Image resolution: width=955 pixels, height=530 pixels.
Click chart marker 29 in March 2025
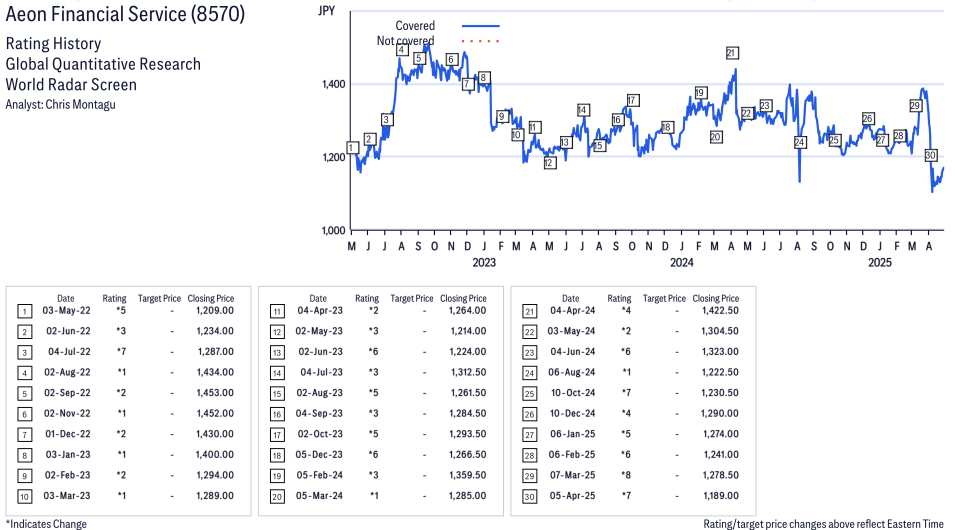click(915, 105)
